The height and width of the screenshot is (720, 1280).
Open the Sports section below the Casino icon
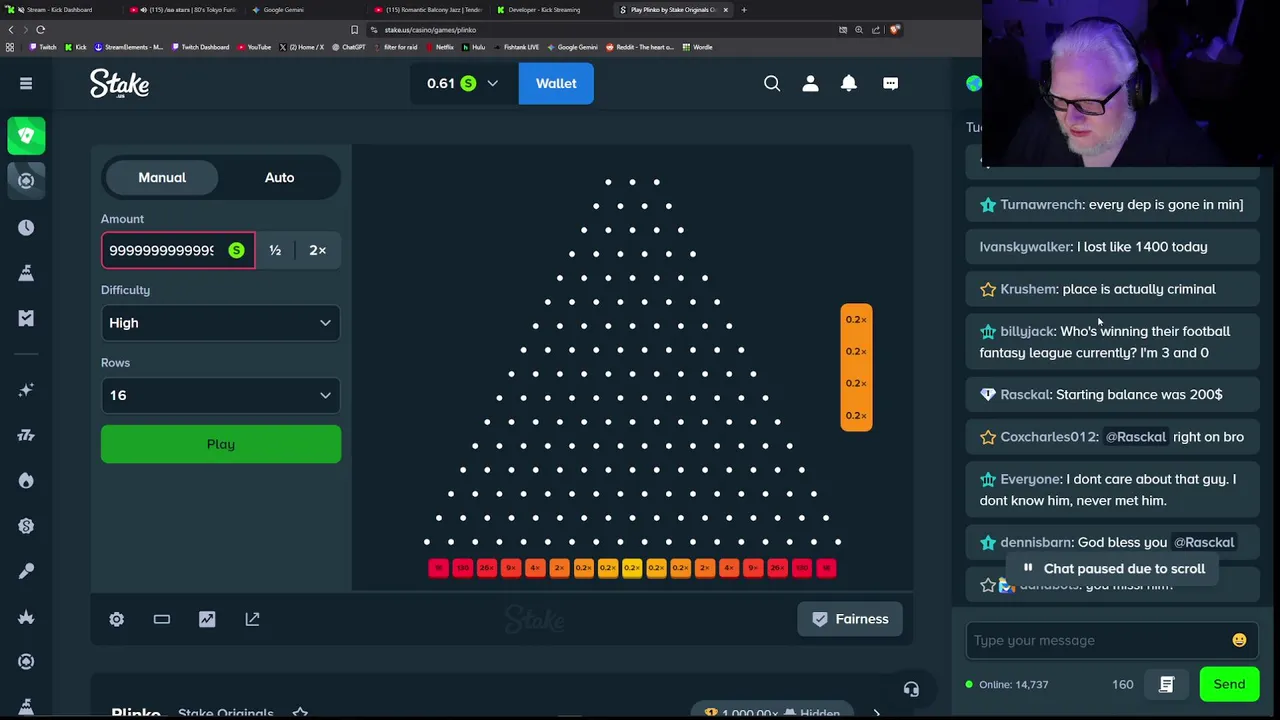point(26,180)
